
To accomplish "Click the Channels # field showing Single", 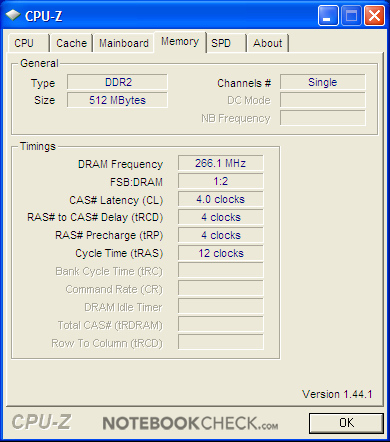I will 323,82.
